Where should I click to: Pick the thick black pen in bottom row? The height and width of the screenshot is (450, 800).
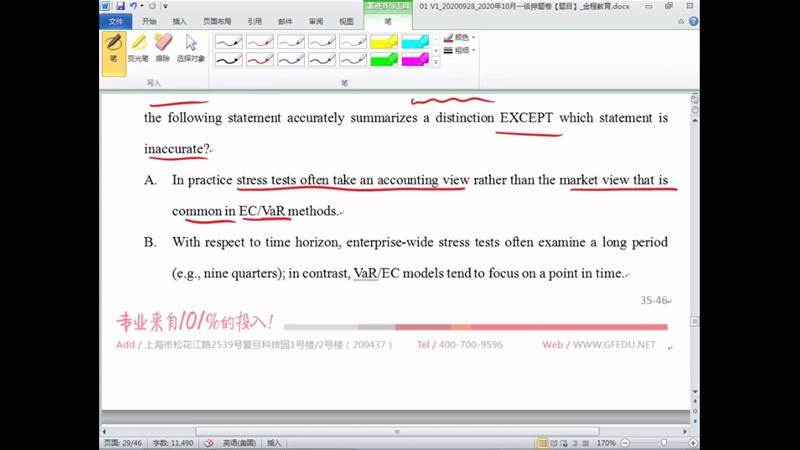[x=229, y=60]
